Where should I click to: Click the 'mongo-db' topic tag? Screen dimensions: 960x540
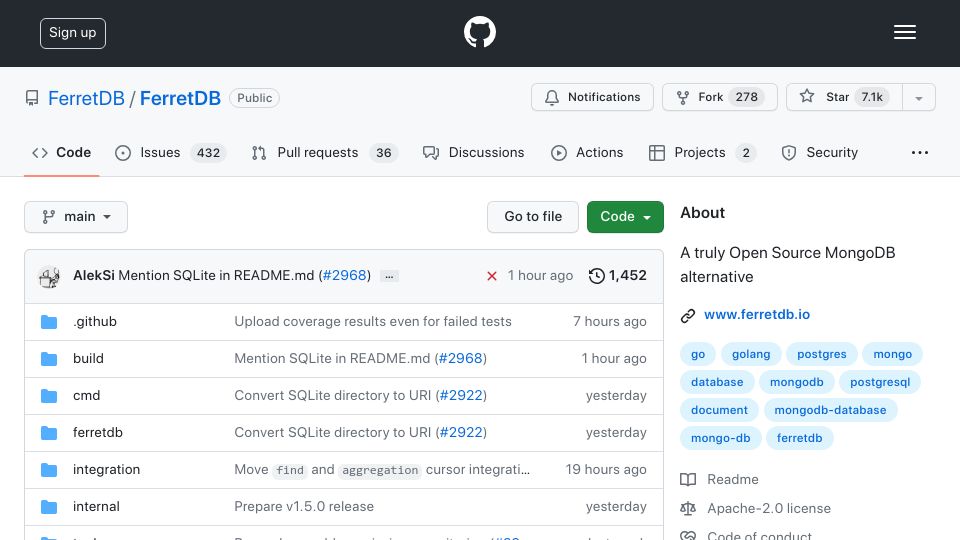721,438
